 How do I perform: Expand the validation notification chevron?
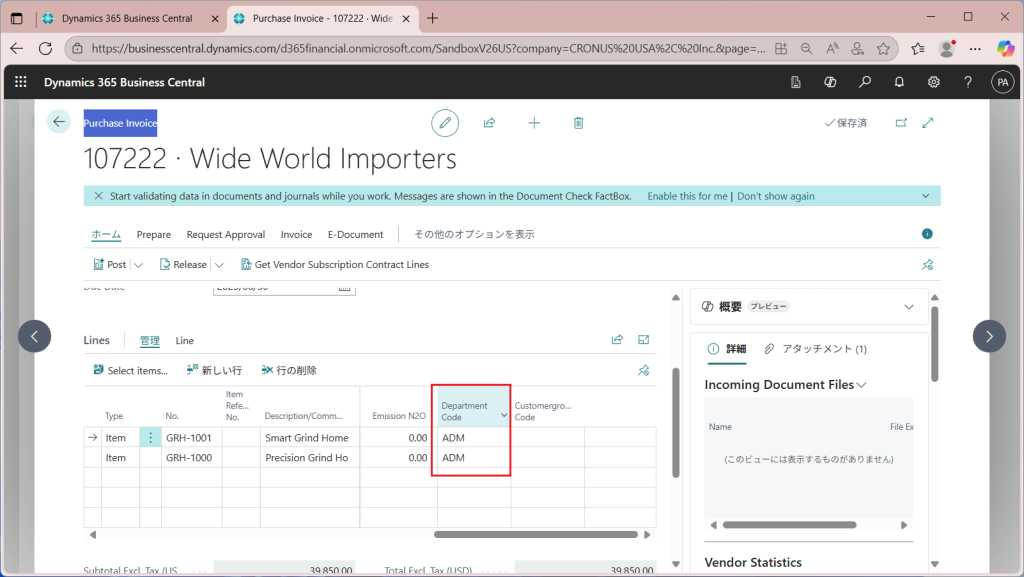[925, 196]
